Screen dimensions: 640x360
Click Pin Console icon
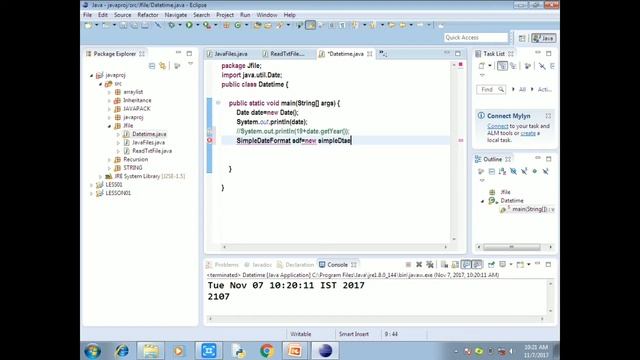pyautogui.click(x=491, y=264)
